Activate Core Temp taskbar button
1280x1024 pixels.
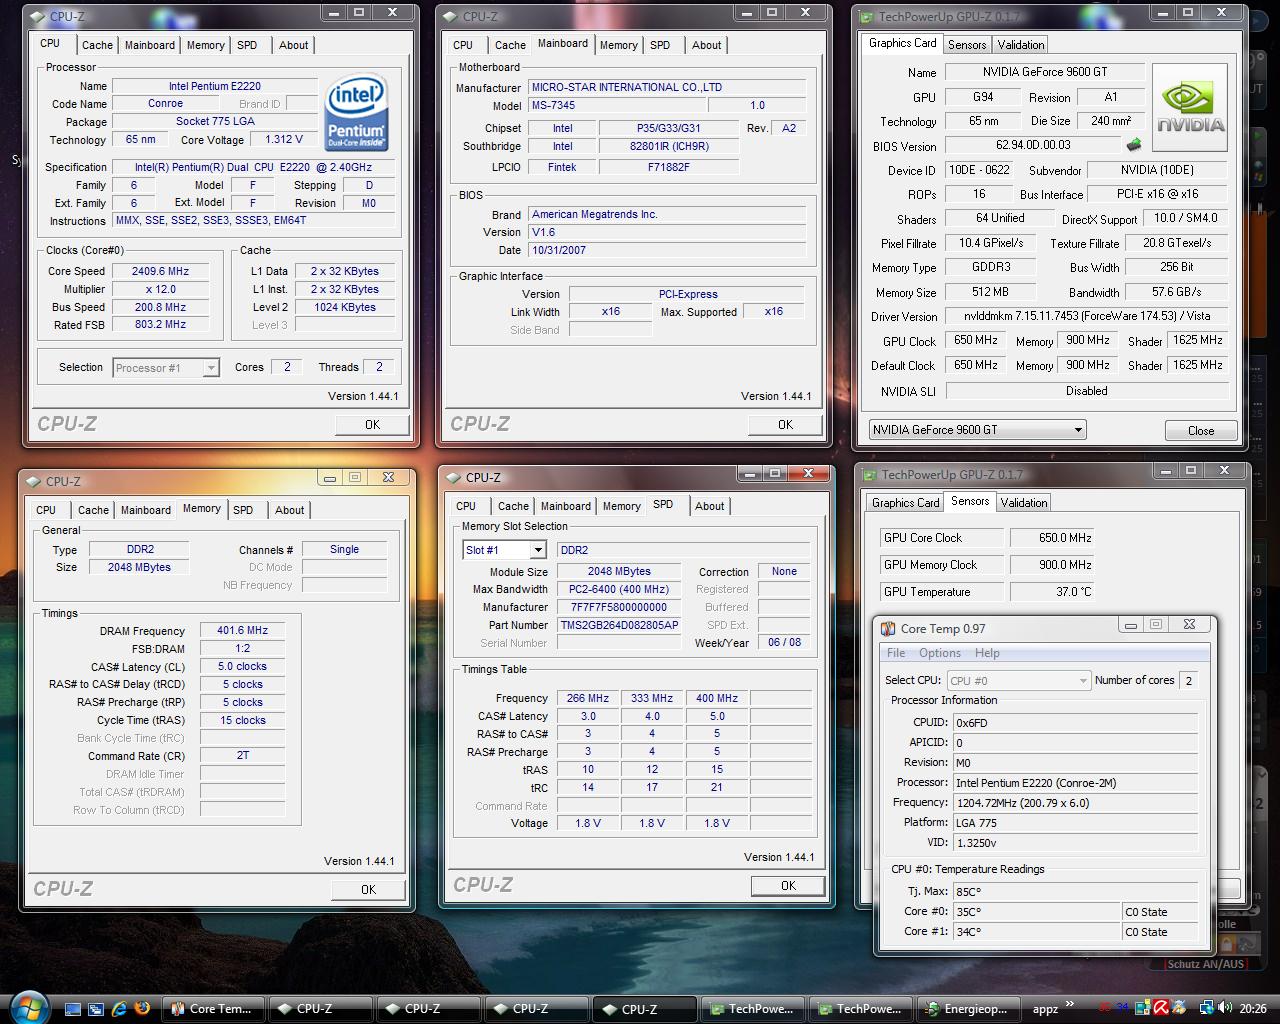pos(214,1009)
